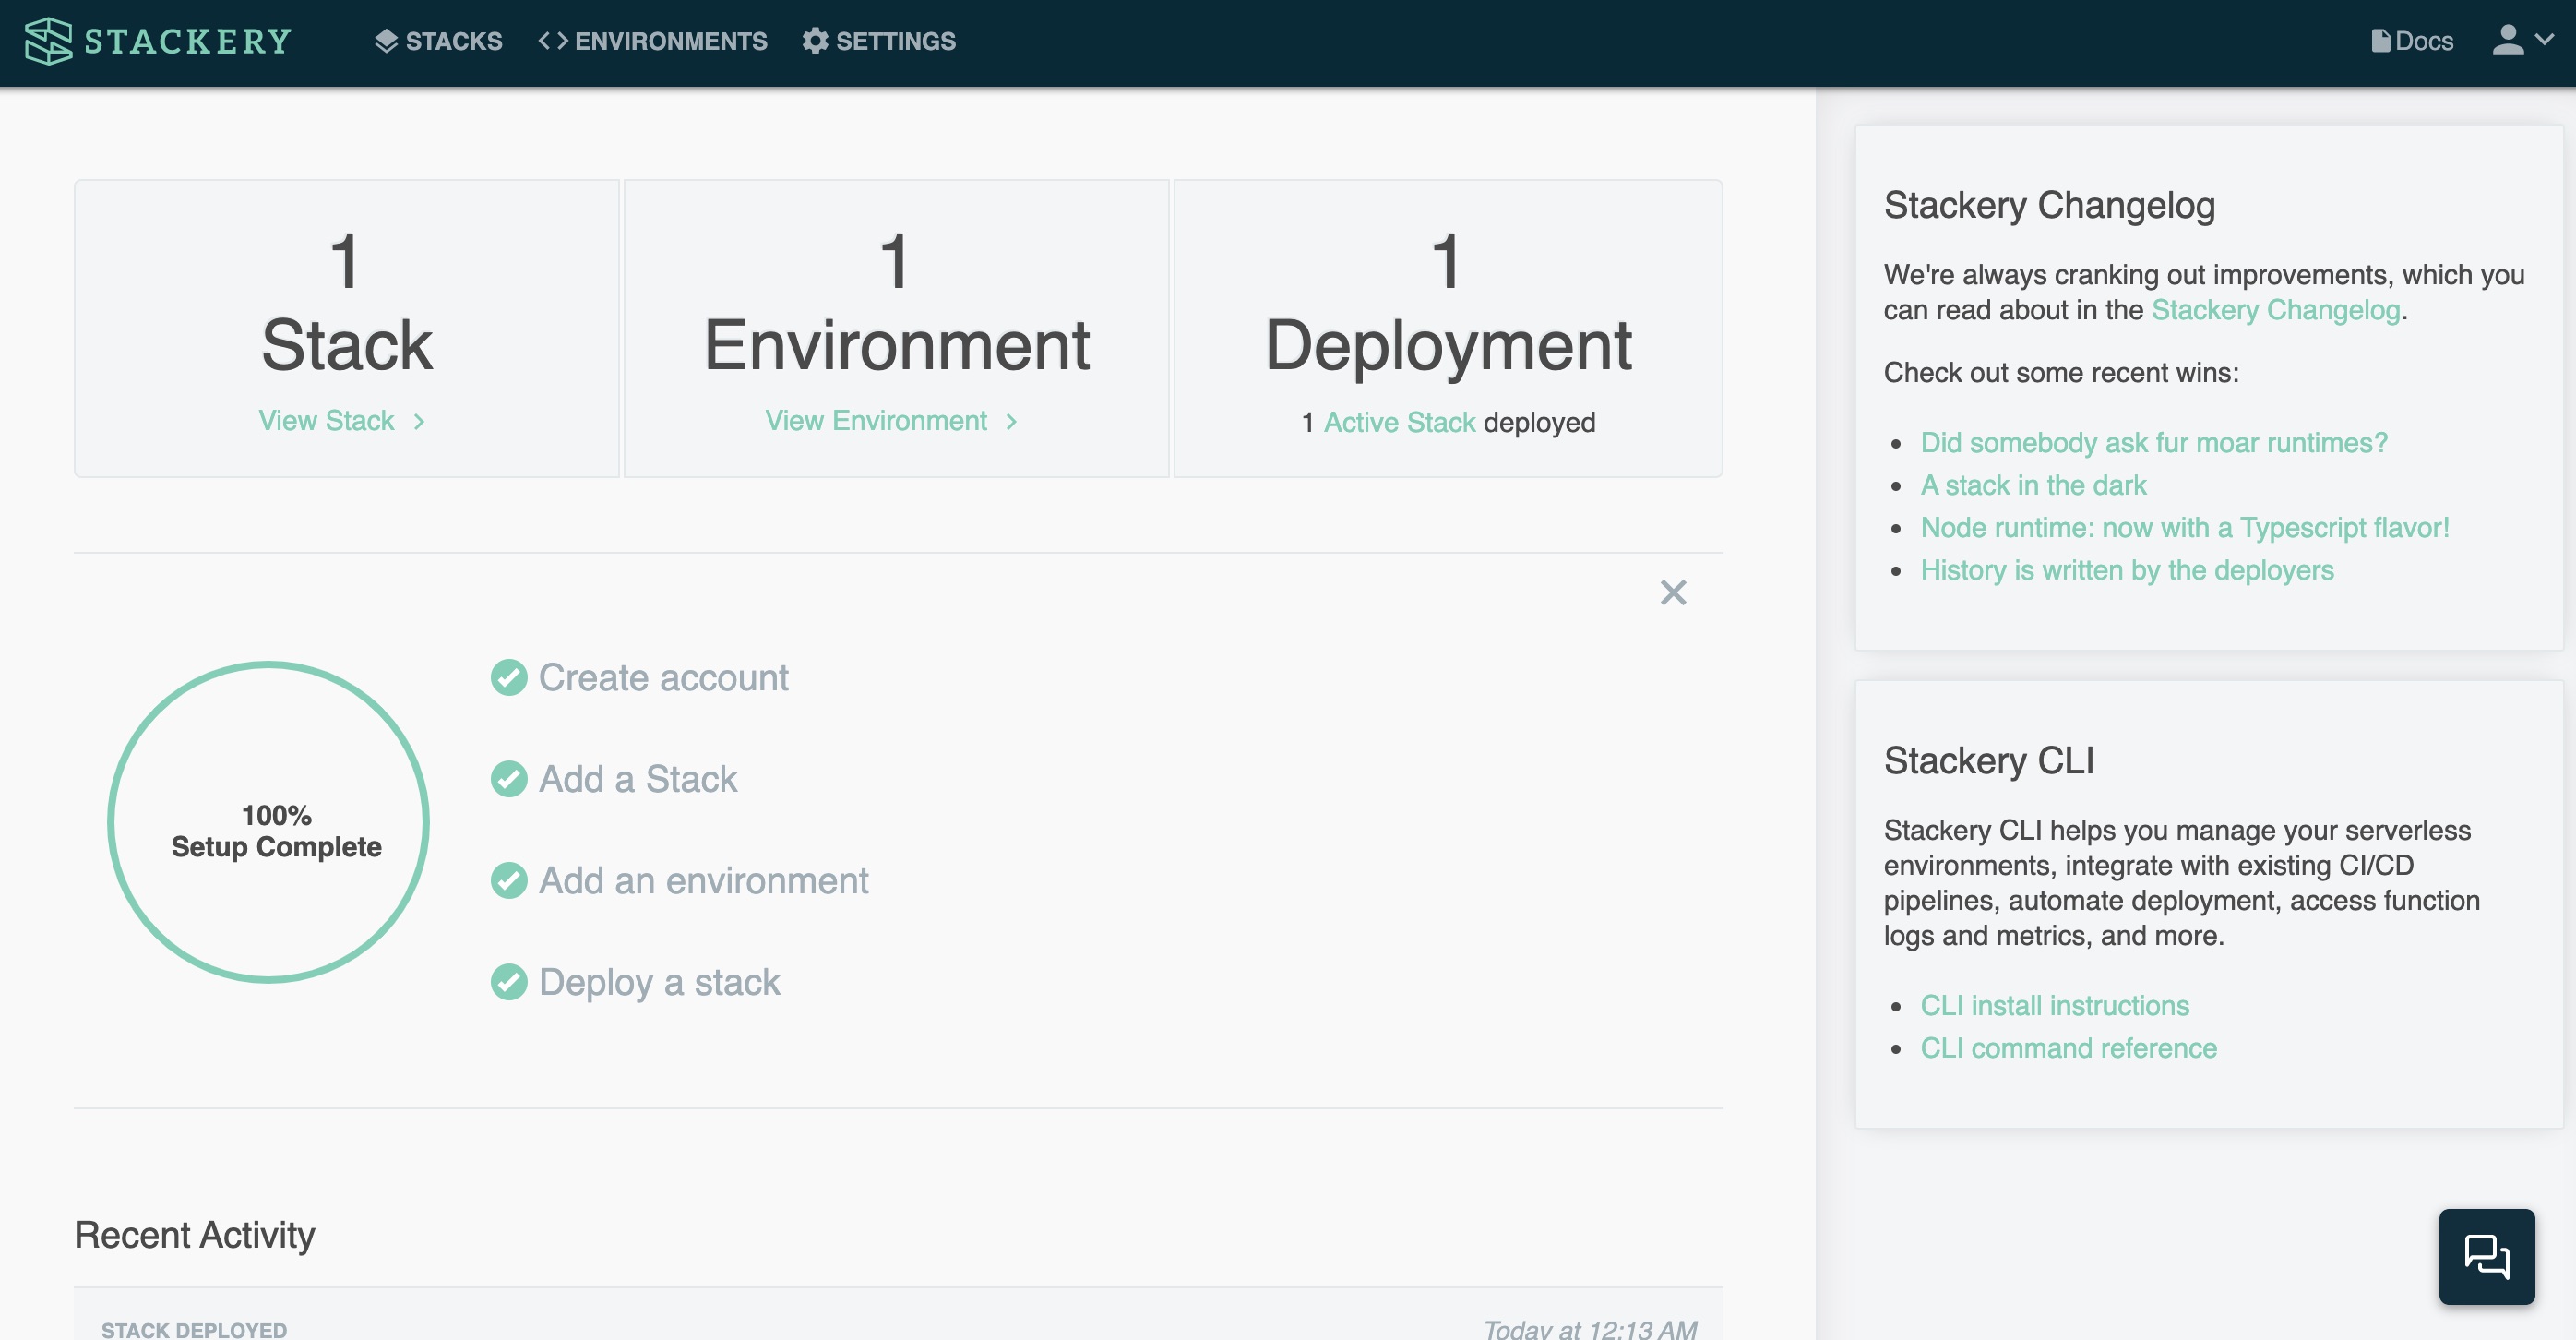Click the View Environment arrow
The image size is (2576, 1340).
click(1011, 421)
